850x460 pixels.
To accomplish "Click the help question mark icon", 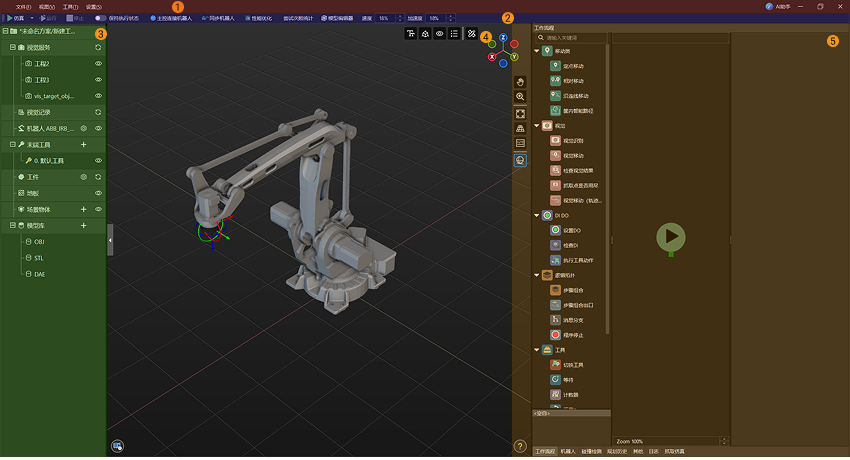I will (520, 446).
